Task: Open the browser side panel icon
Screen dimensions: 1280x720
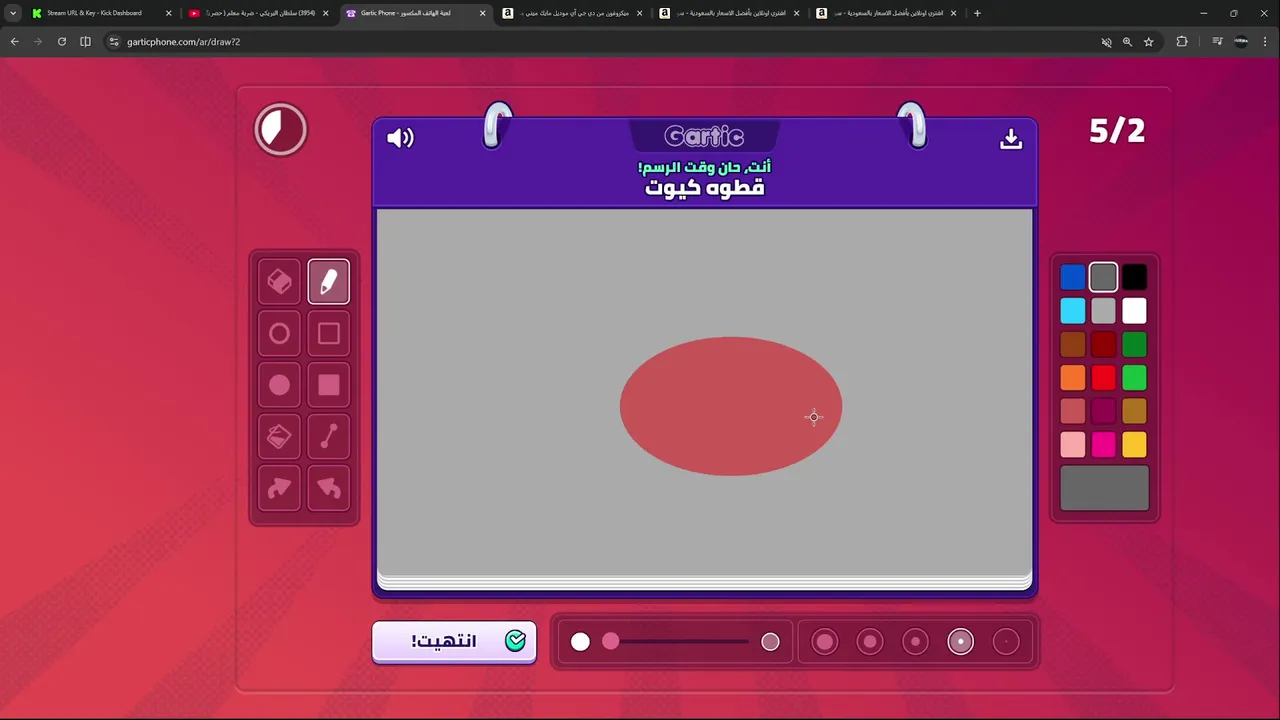Action: pyautogui.click(x=85, y=42)
